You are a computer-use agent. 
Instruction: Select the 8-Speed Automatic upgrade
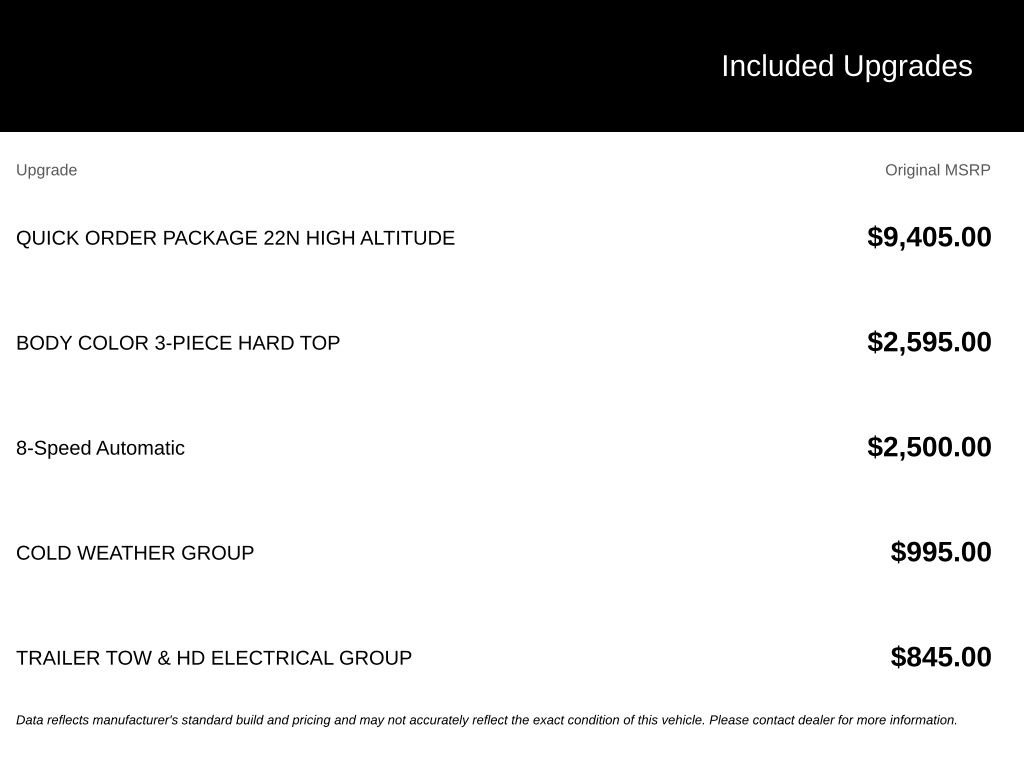tap(100, 448)
